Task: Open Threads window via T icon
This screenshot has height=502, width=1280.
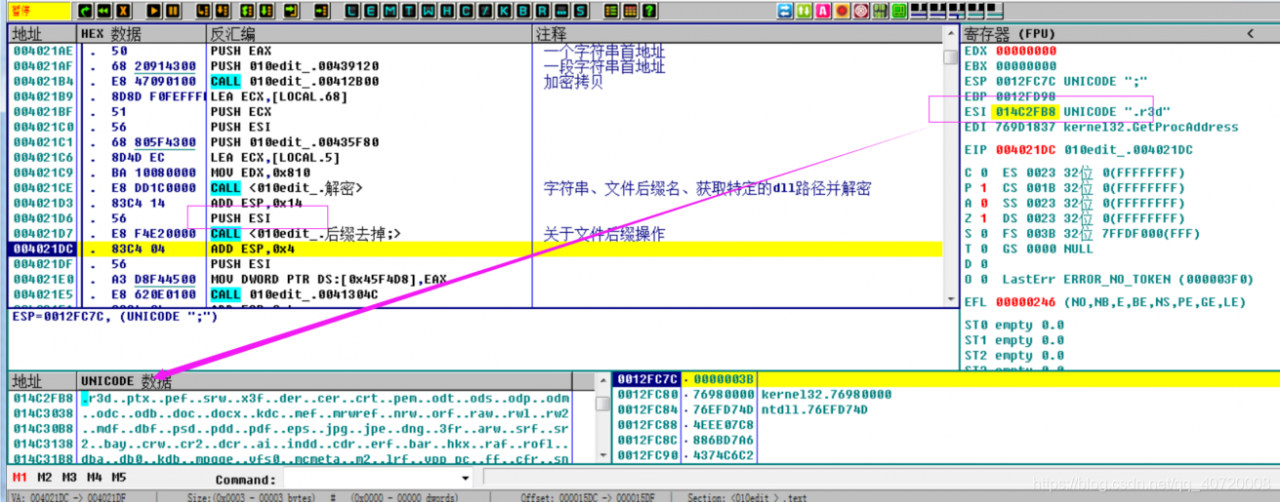Action: [409, 10]
